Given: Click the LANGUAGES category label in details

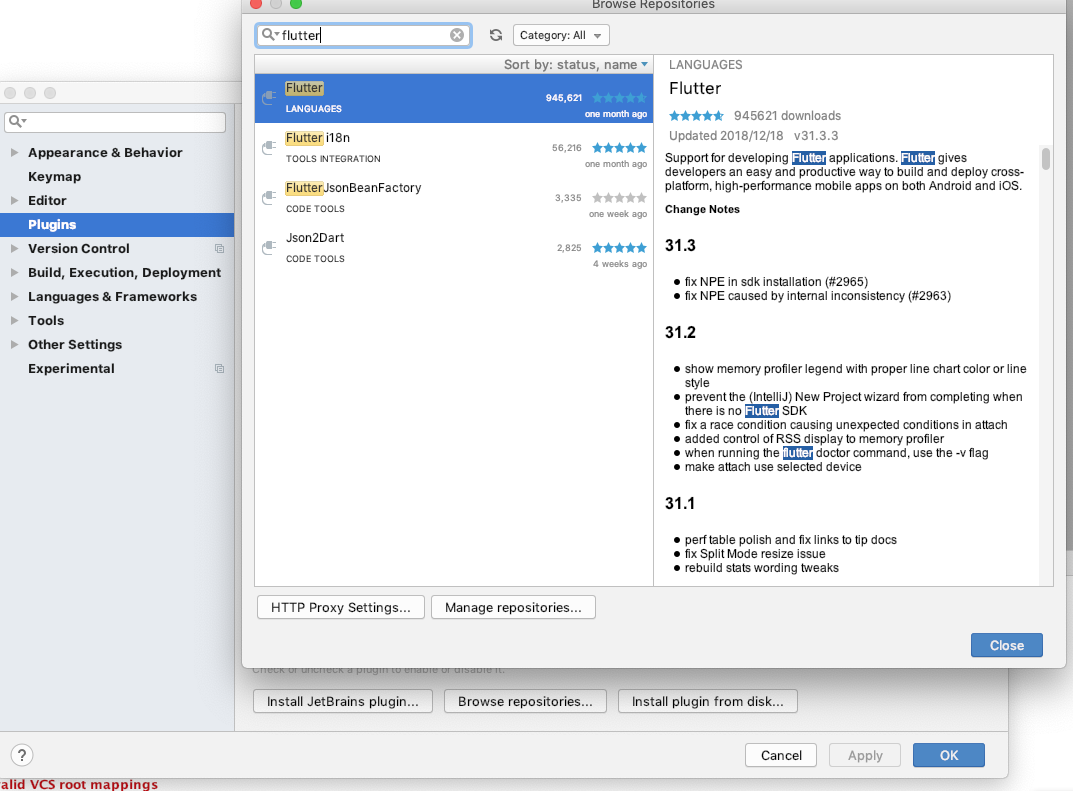Looking at the screenshot, I should [x=706, y=64].
